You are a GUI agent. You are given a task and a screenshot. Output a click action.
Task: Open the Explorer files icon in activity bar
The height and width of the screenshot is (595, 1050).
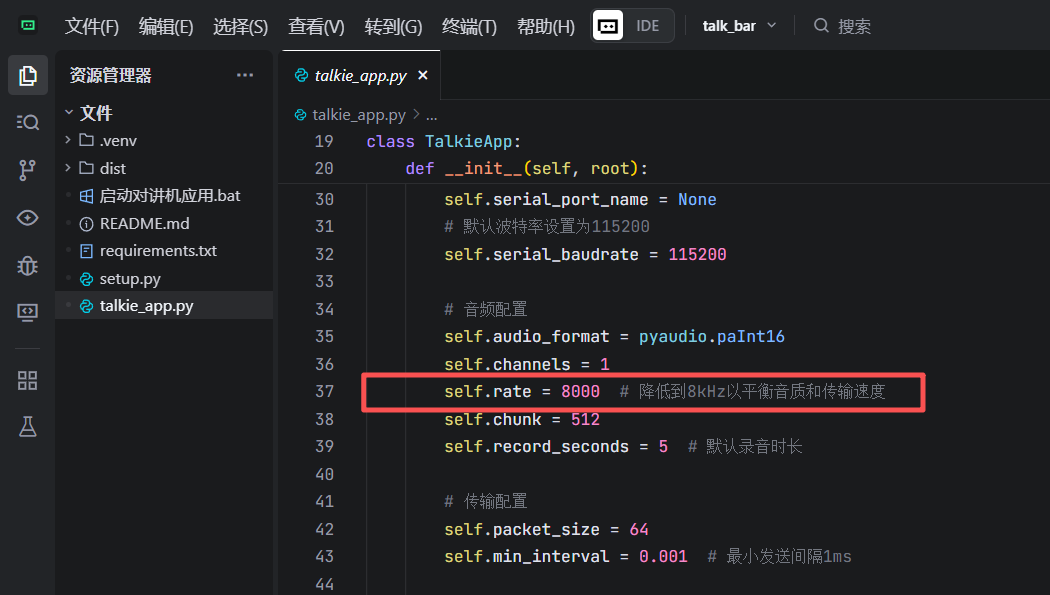(28, 75)
